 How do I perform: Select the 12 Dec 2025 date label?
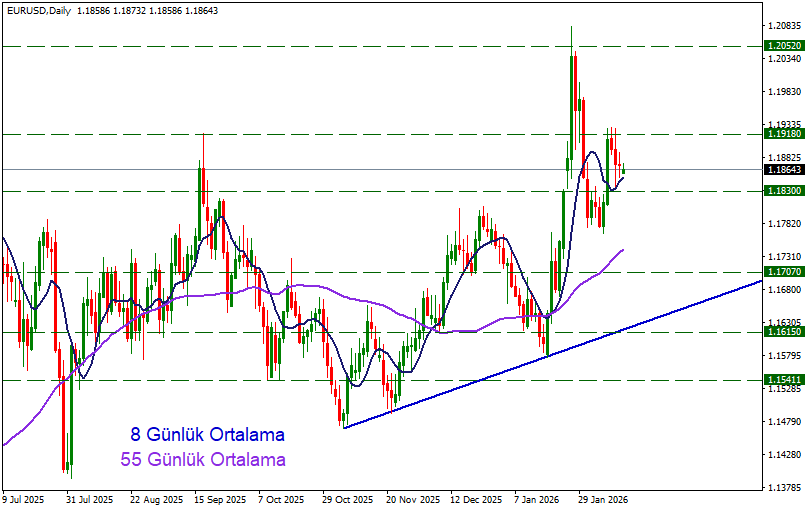click(x=476, y=498)
